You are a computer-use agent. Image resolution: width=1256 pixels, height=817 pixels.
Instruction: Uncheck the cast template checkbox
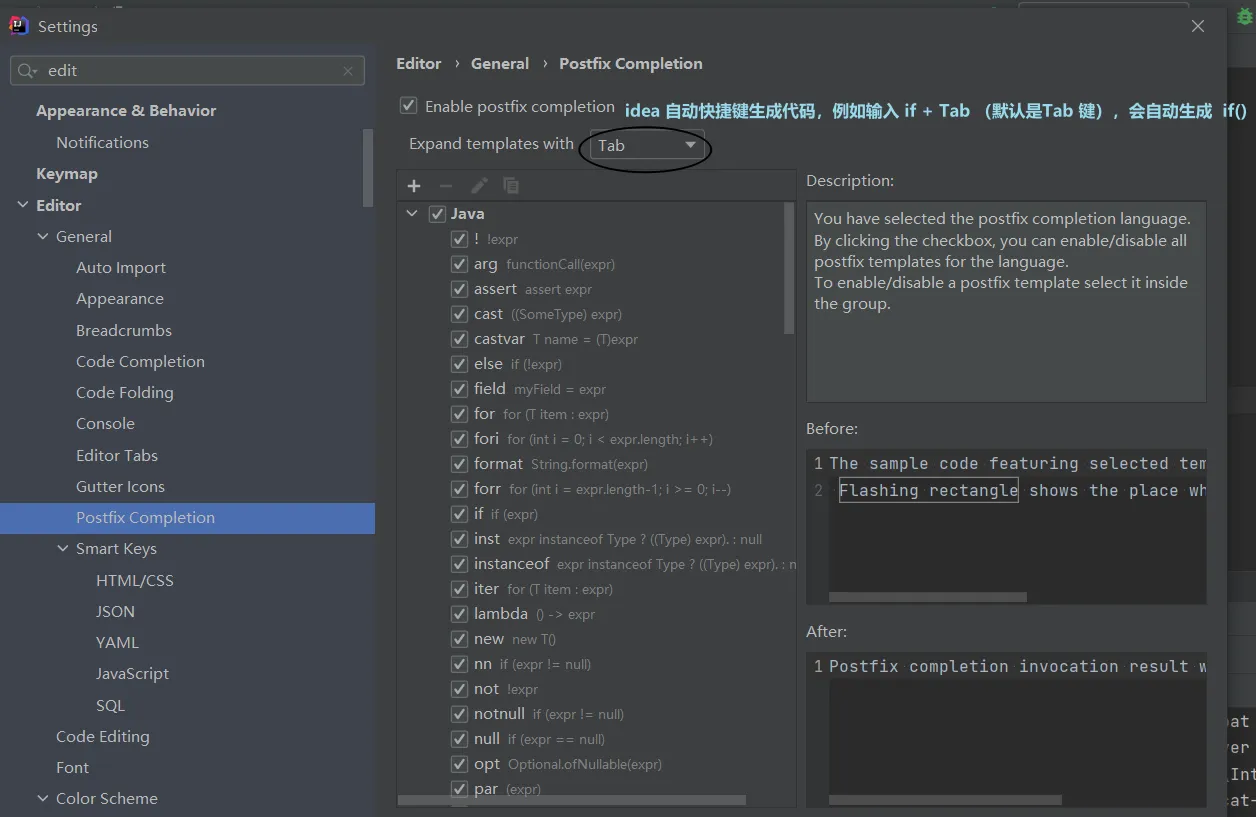[459, 314]
